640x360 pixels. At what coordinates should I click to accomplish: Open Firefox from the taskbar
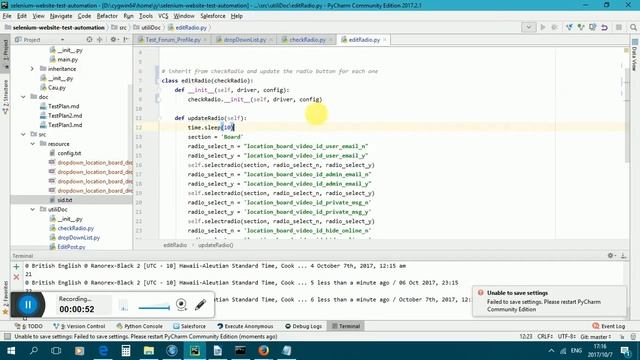pos(264,351)
